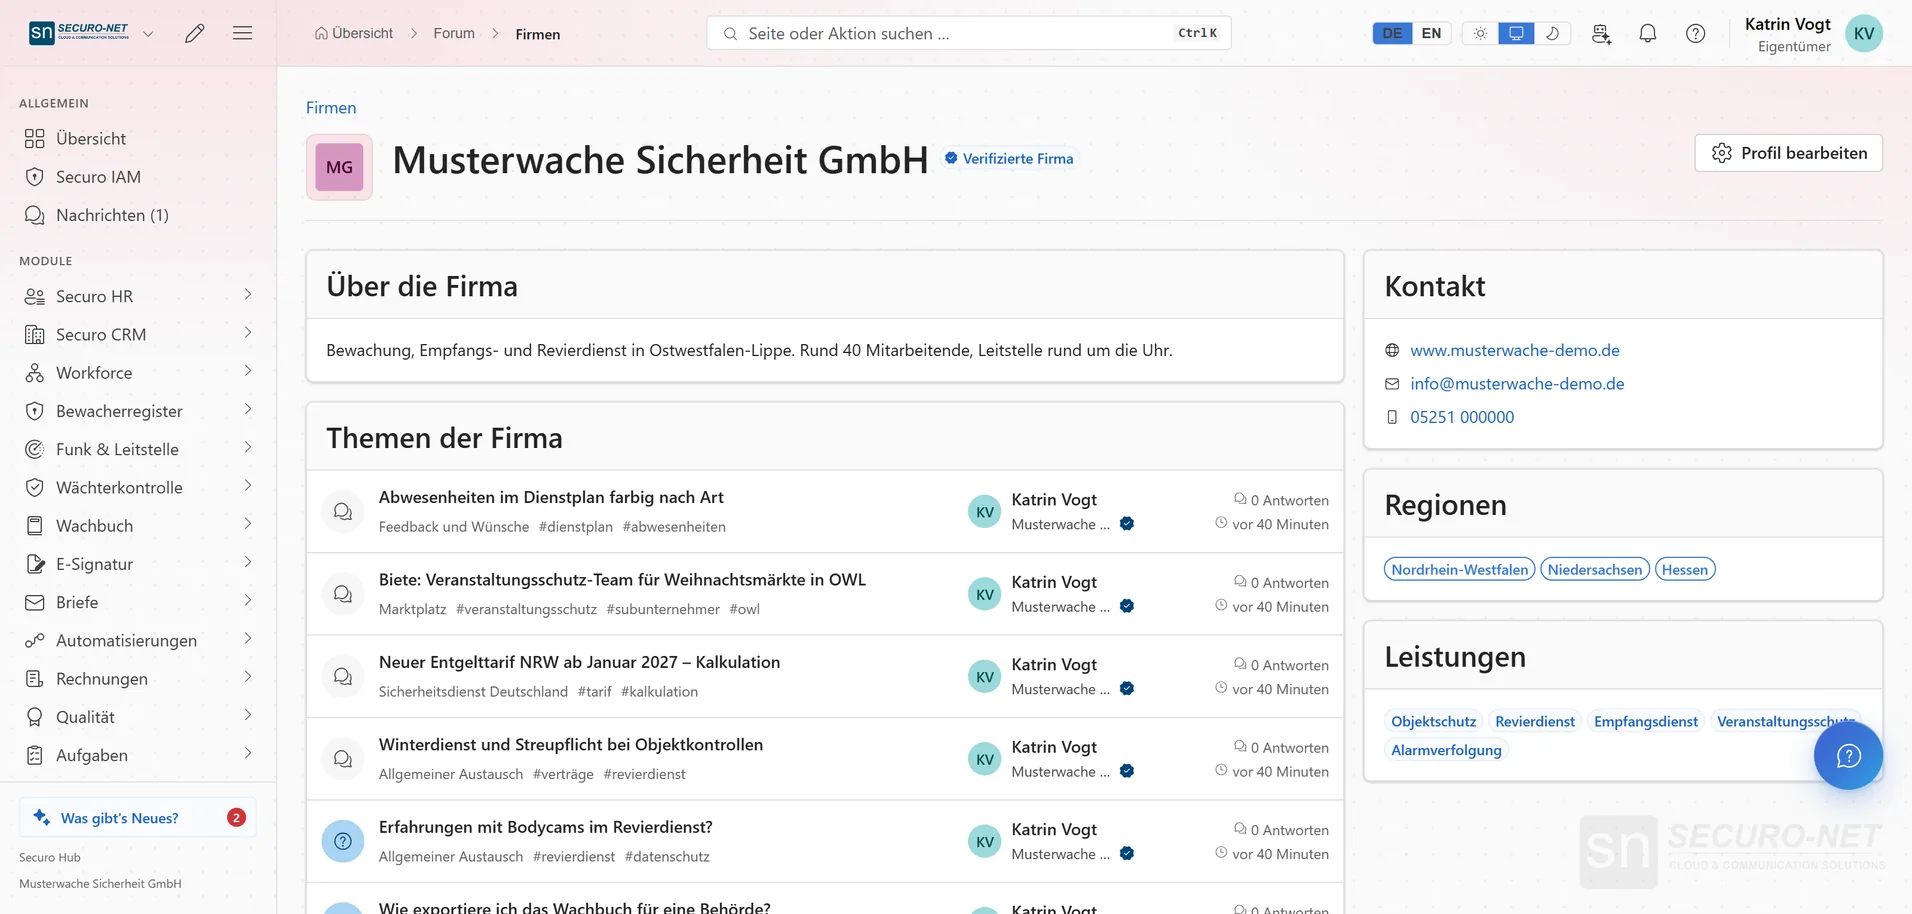Open www.musterwache-demo.de link
The image size is (1912, 914).
pyautogui.click(x=1514, y=350)
